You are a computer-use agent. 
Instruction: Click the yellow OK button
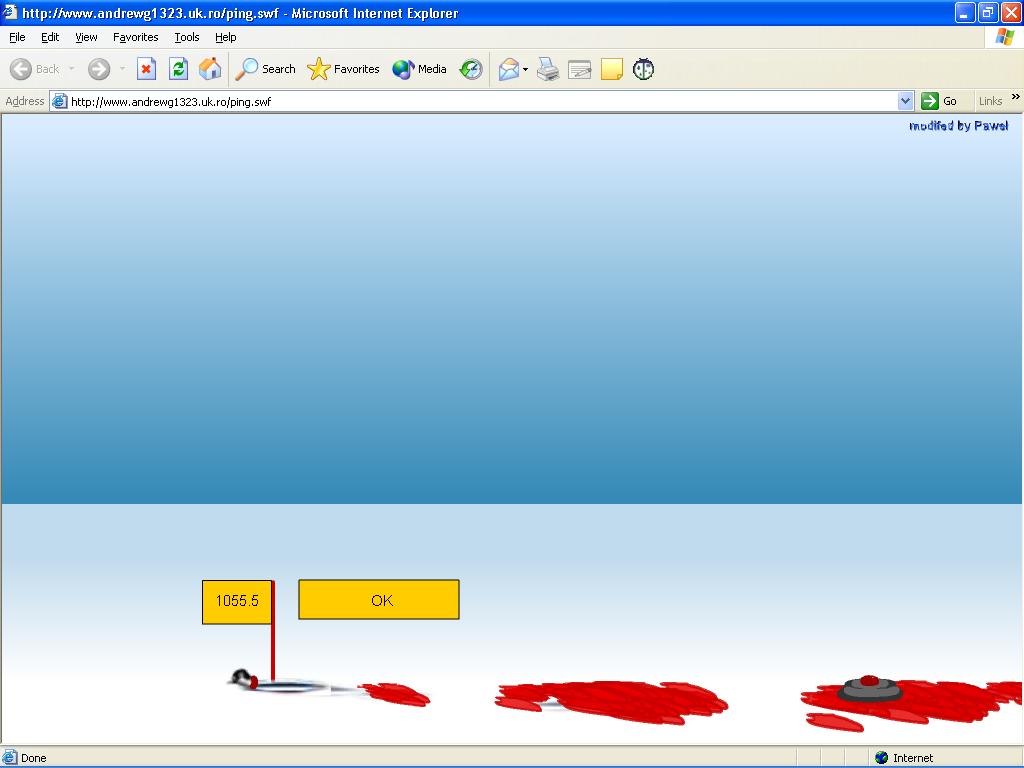(x=379, y=600)
